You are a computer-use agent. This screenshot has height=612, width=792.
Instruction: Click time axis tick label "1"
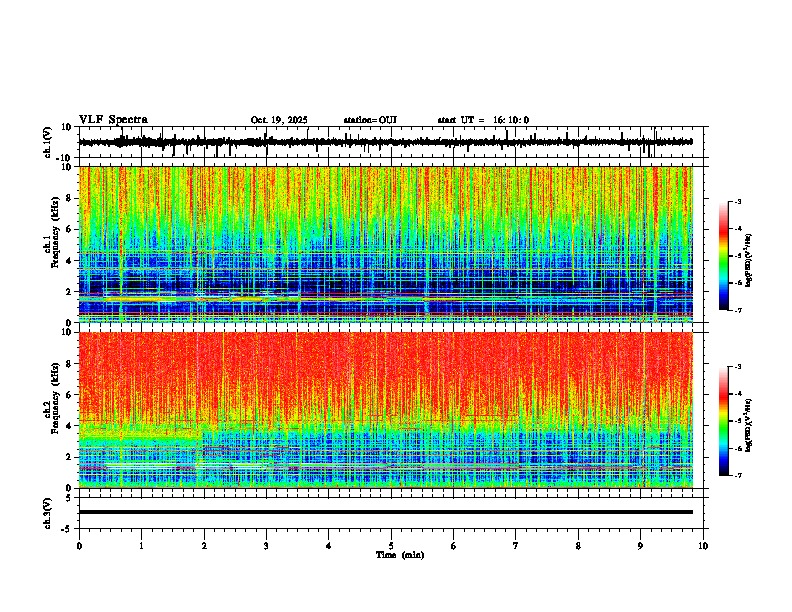click(141, 546)
